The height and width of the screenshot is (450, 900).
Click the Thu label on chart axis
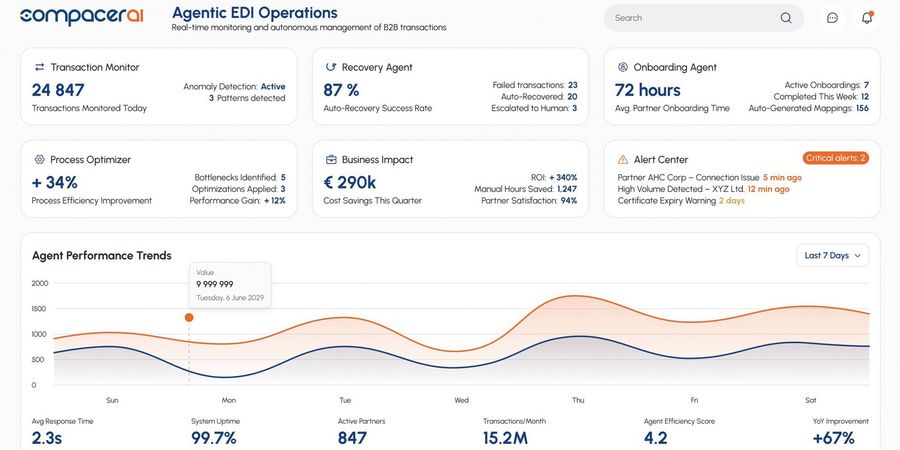coord(578,400)
